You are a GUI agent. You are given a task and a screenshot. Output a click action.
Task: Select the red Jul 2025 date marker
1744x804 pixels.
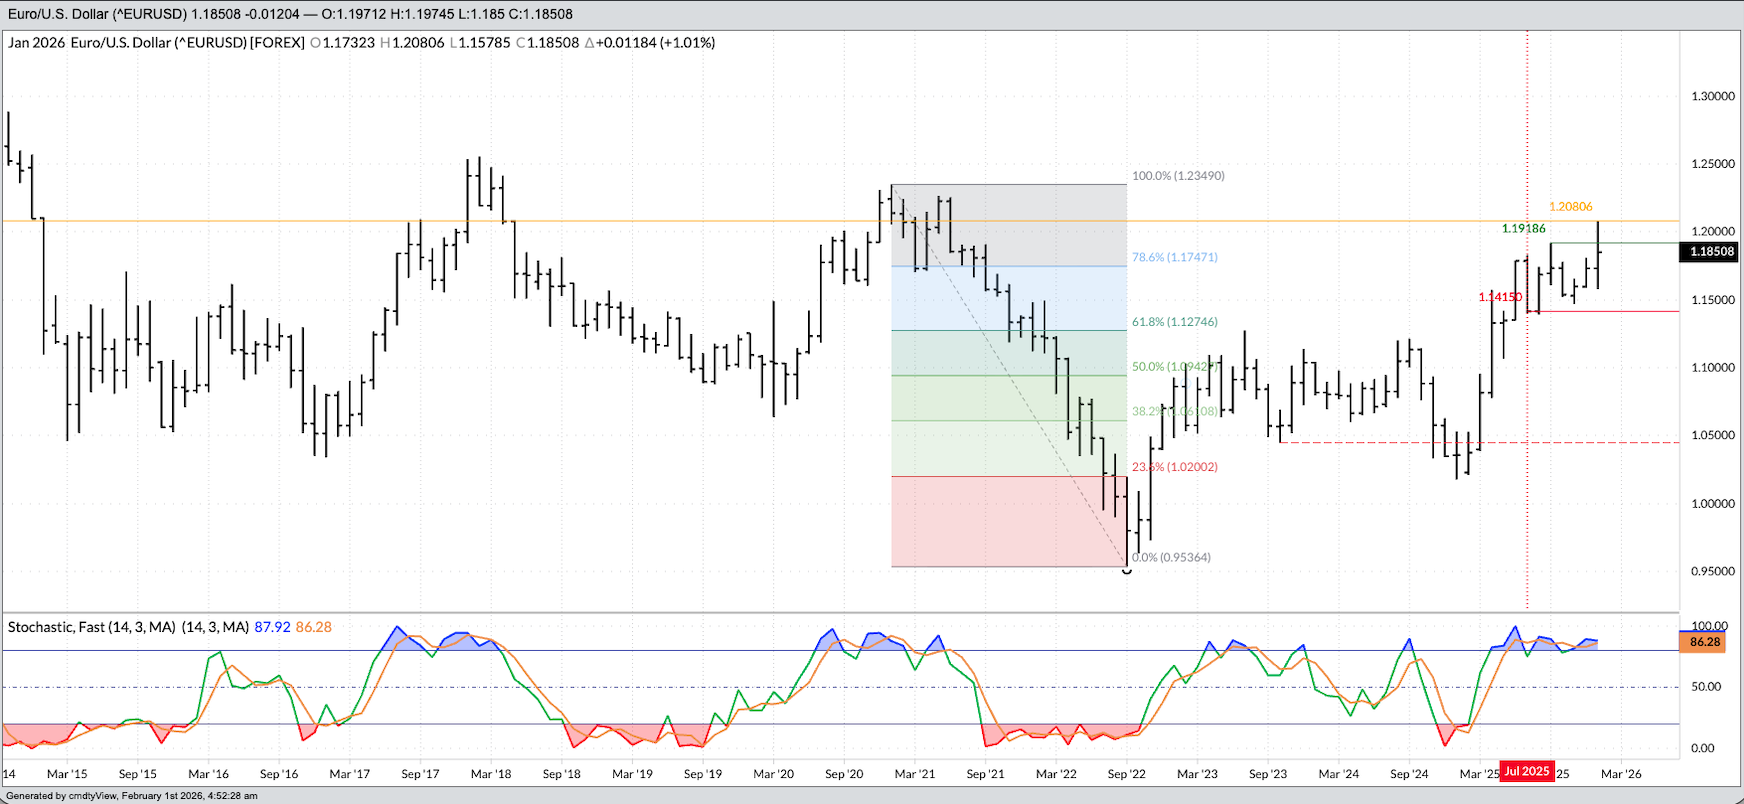tap(1526, 771)
